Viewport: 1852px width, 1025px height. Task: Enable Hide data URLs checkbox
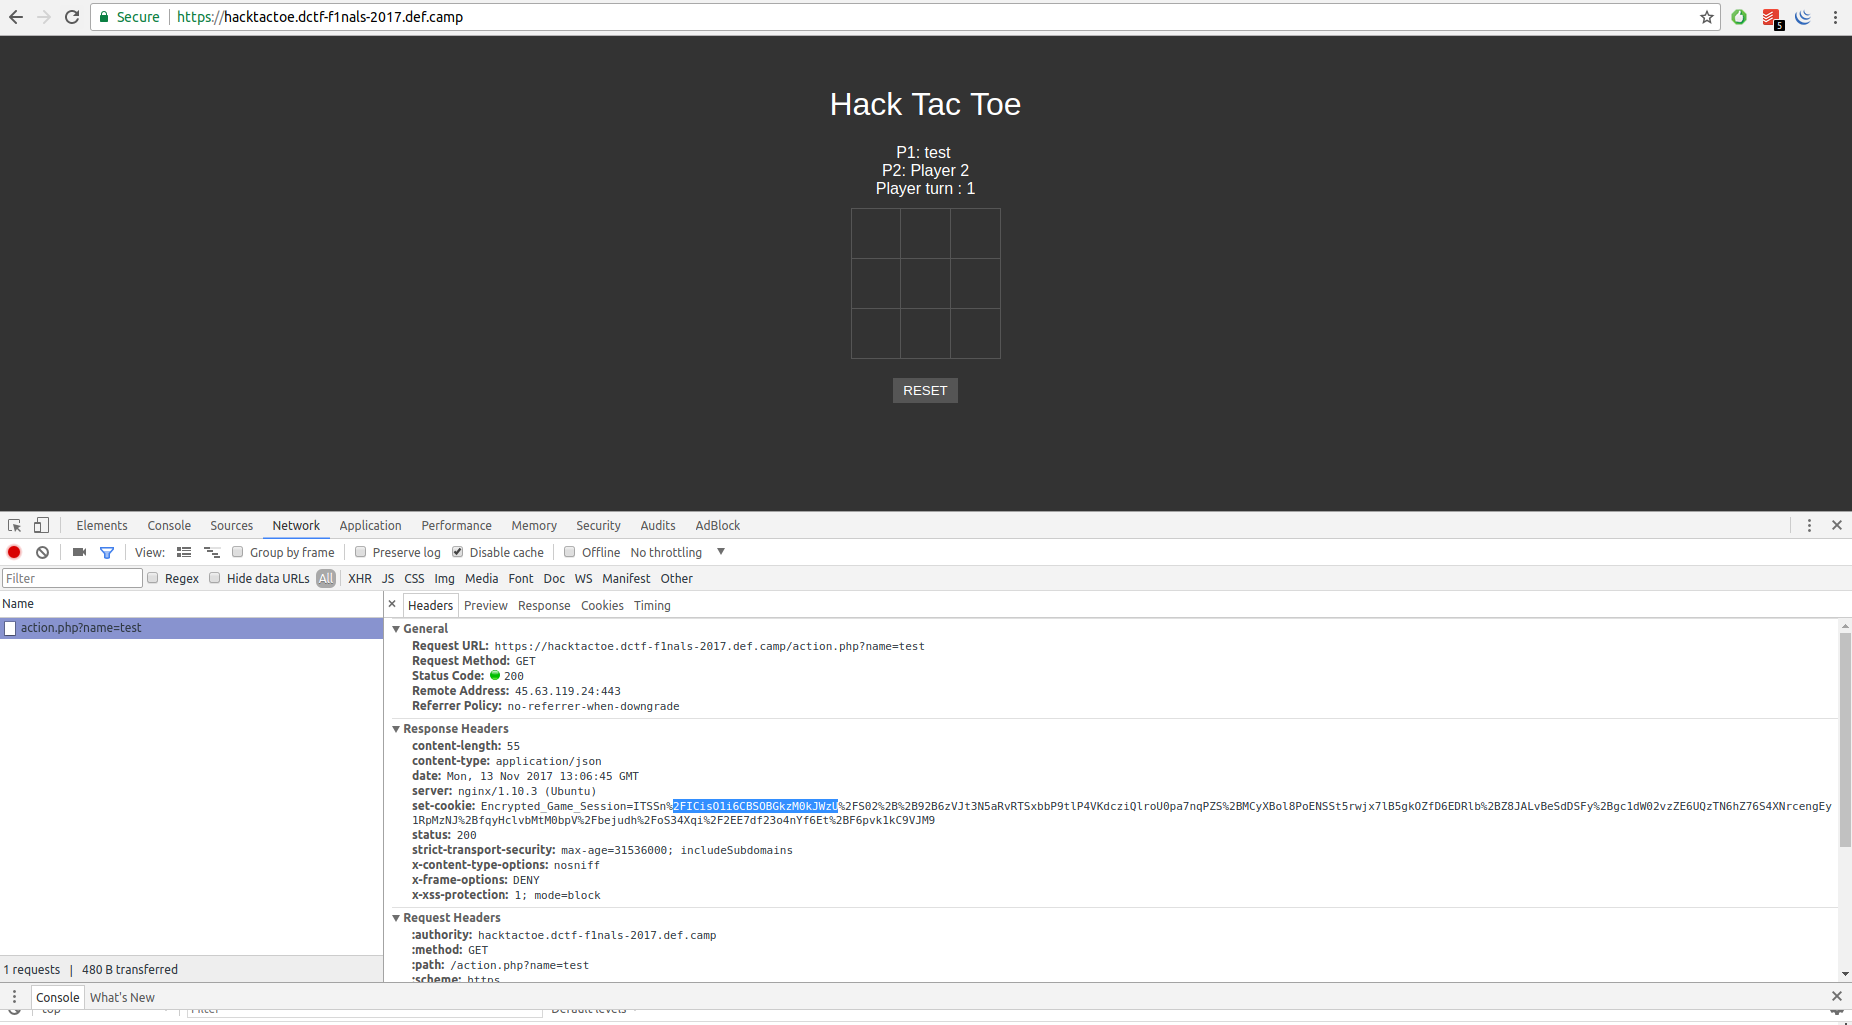tap(215, 578)
